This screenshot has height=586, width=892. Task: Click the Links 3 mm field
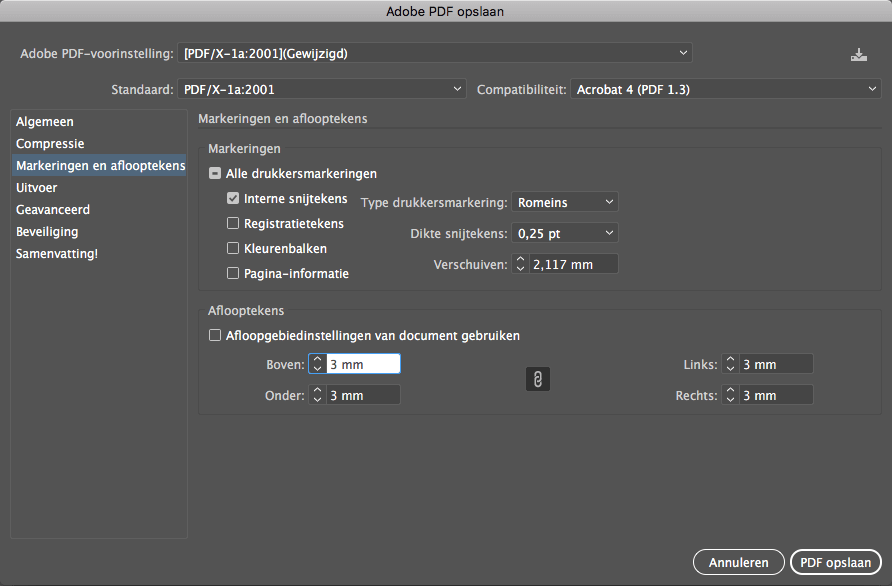(776, 364)
